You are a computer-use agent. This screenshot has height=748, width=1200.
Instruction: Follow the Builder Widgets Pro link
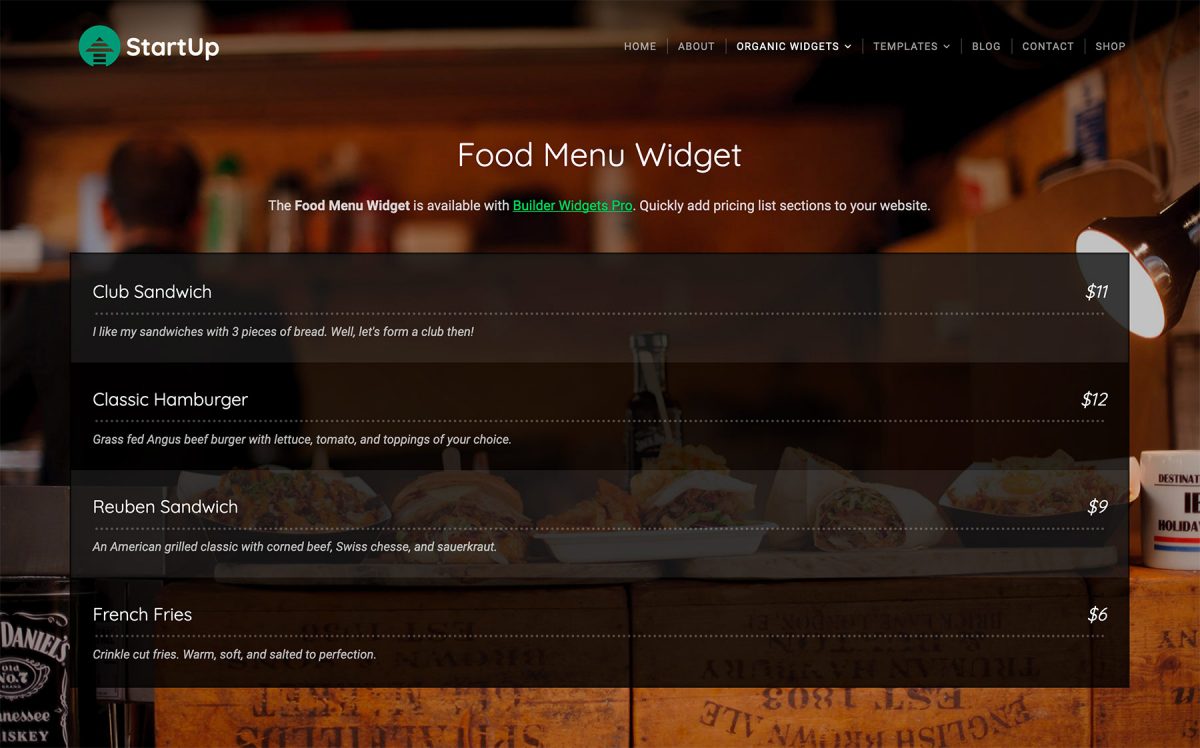(572, 205)
